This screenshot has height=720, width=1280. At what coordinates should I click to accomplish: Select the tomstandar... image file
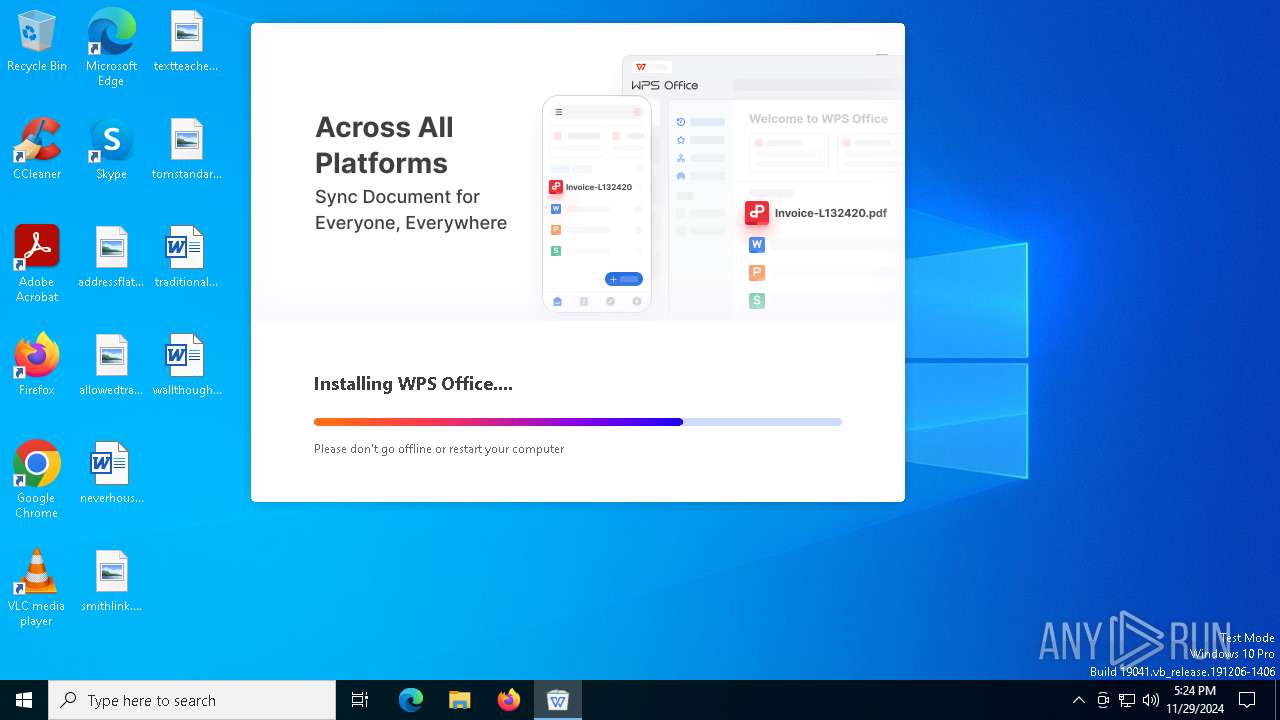pyautogui.click(x=186, y=149)
